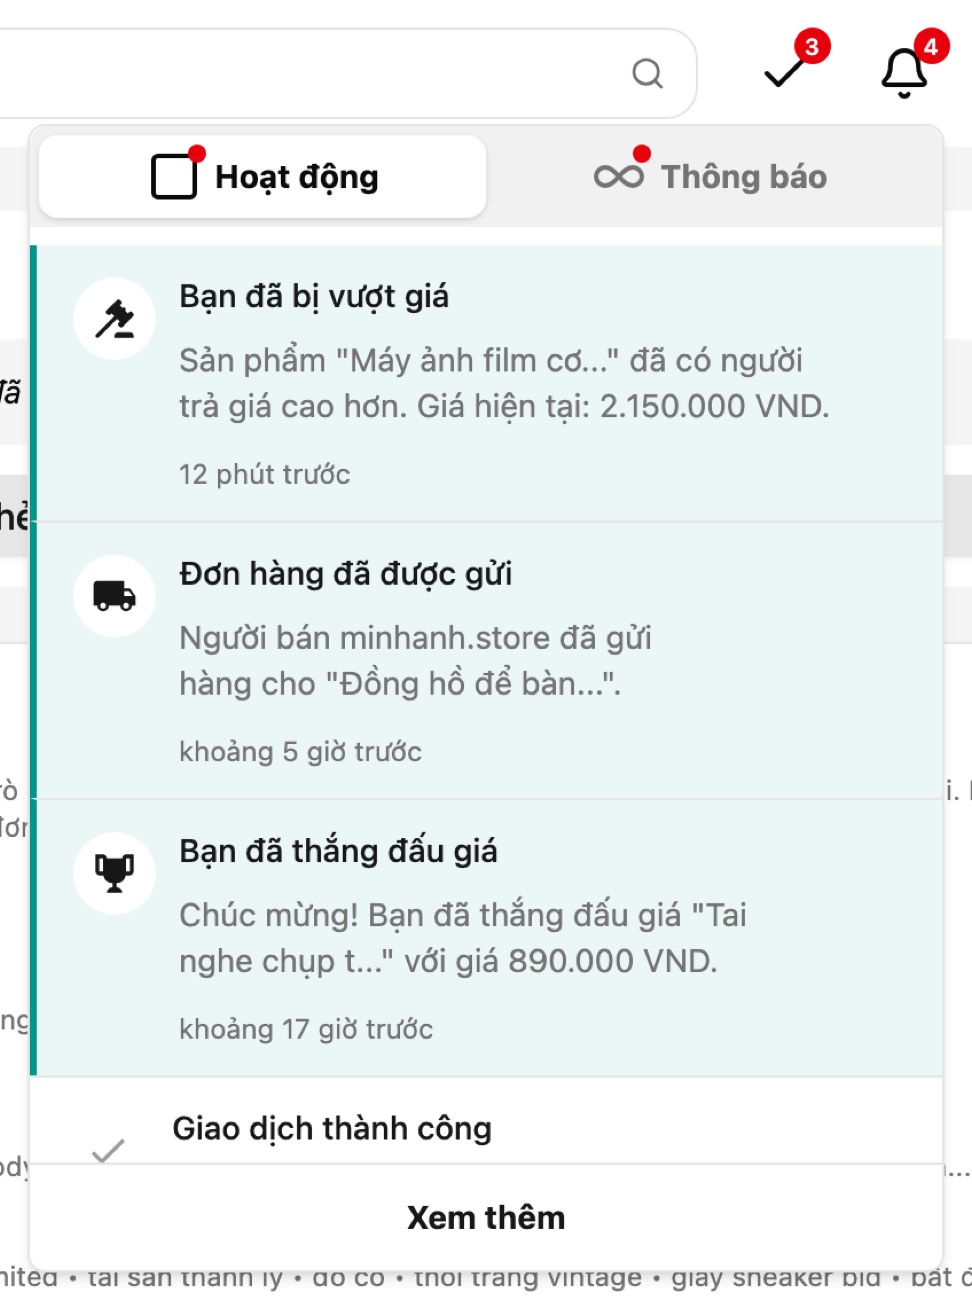Click the trophy icon
Screen dimensions: 972x1300
click(115, 873)
